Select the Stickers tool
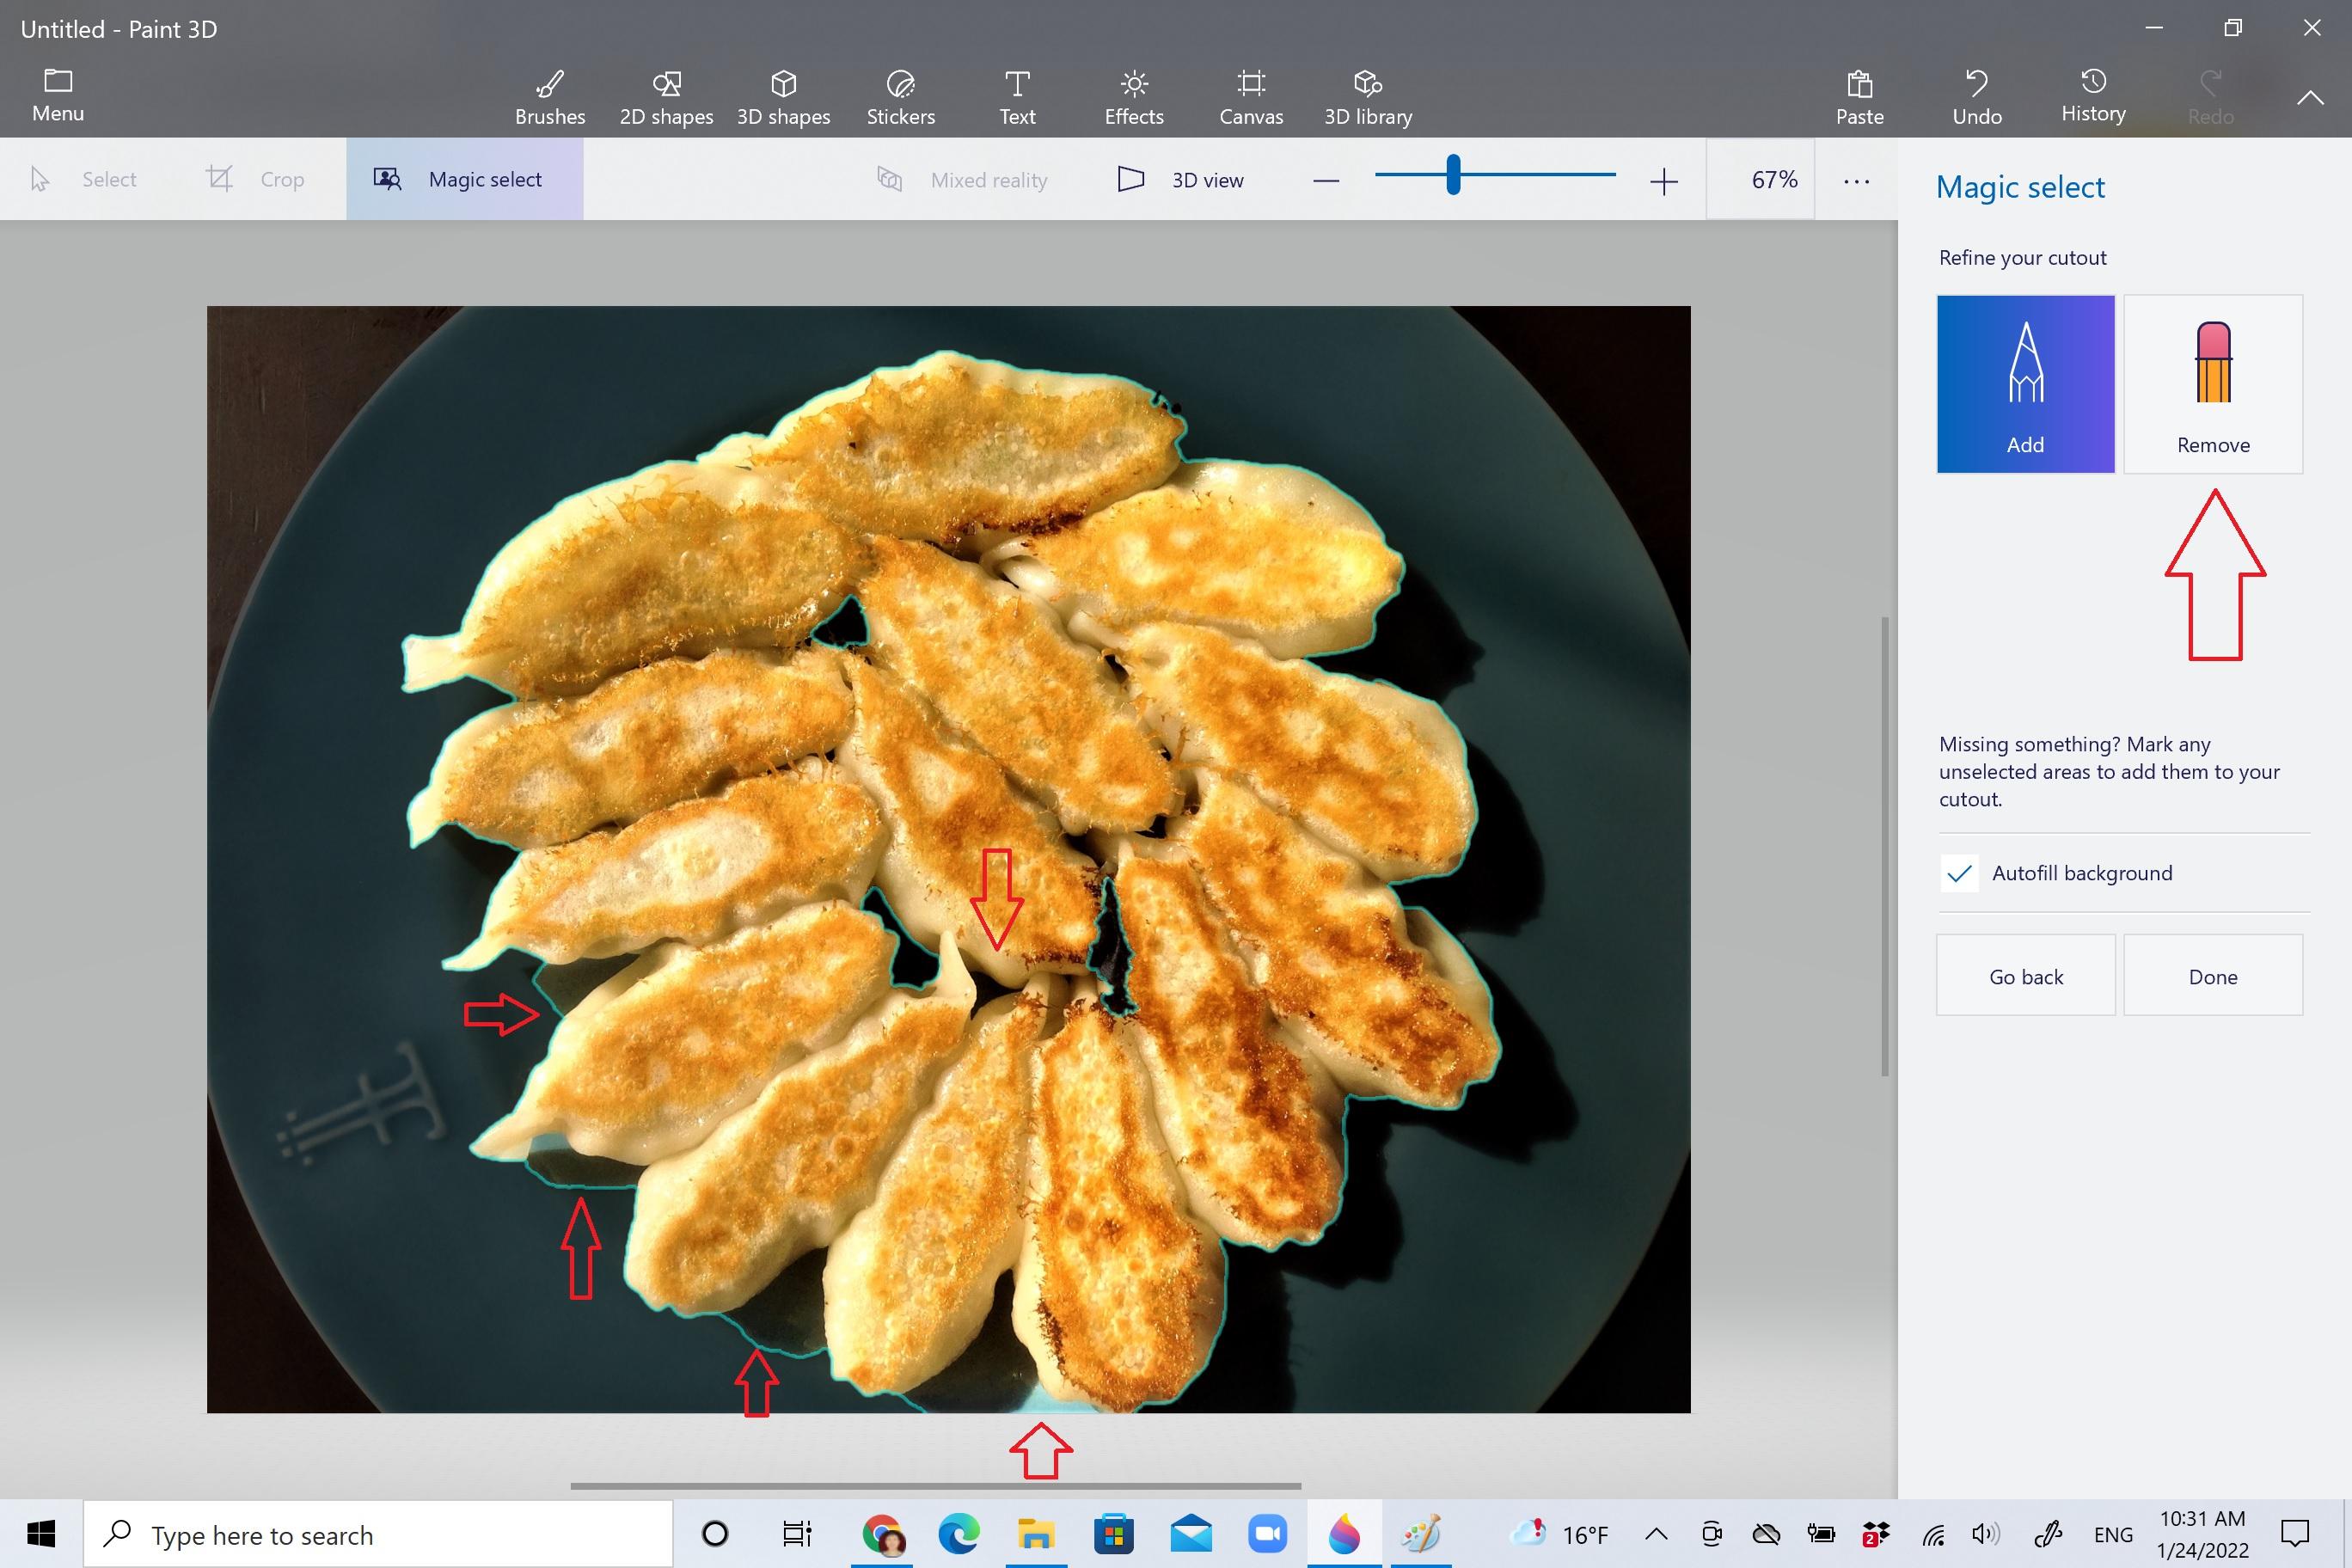The width and height of the screenshot is (2352, 1568). [901, 95]
